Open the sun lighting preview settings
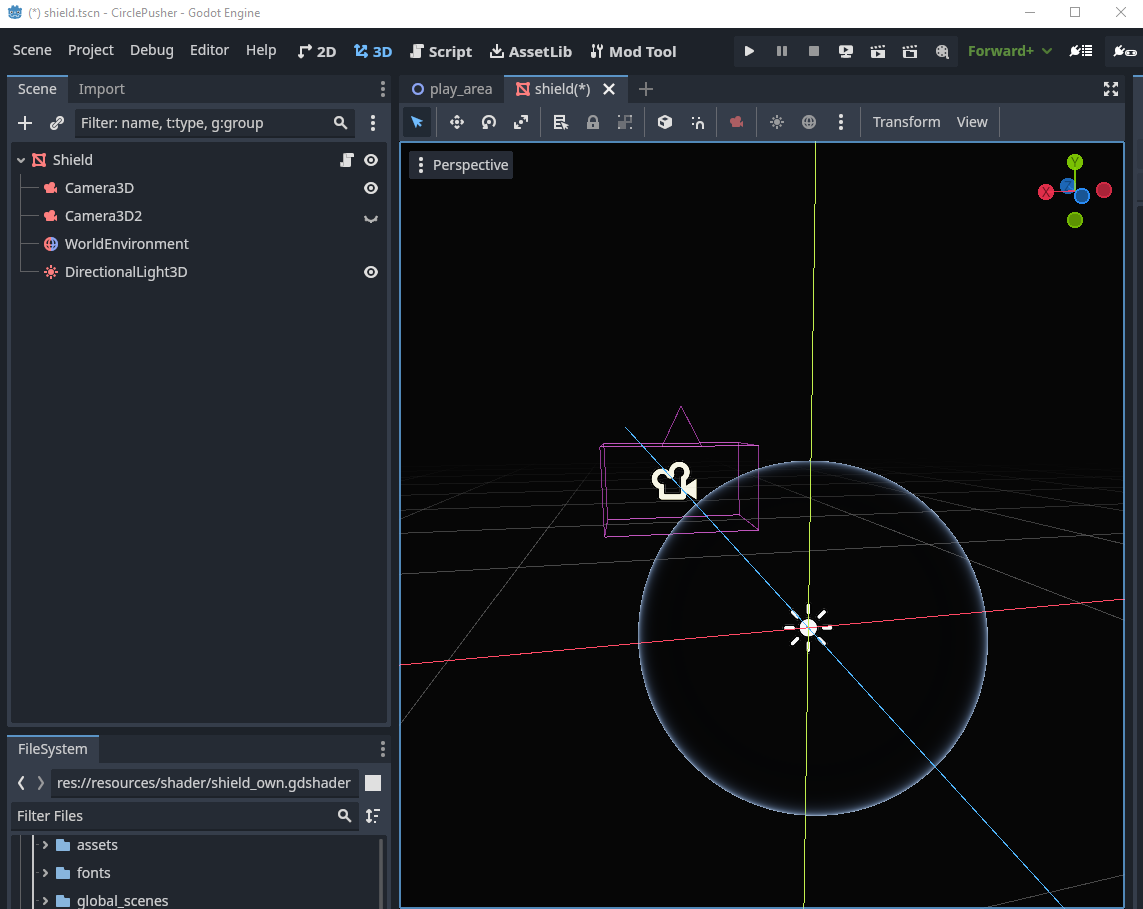 pos(776,121)
